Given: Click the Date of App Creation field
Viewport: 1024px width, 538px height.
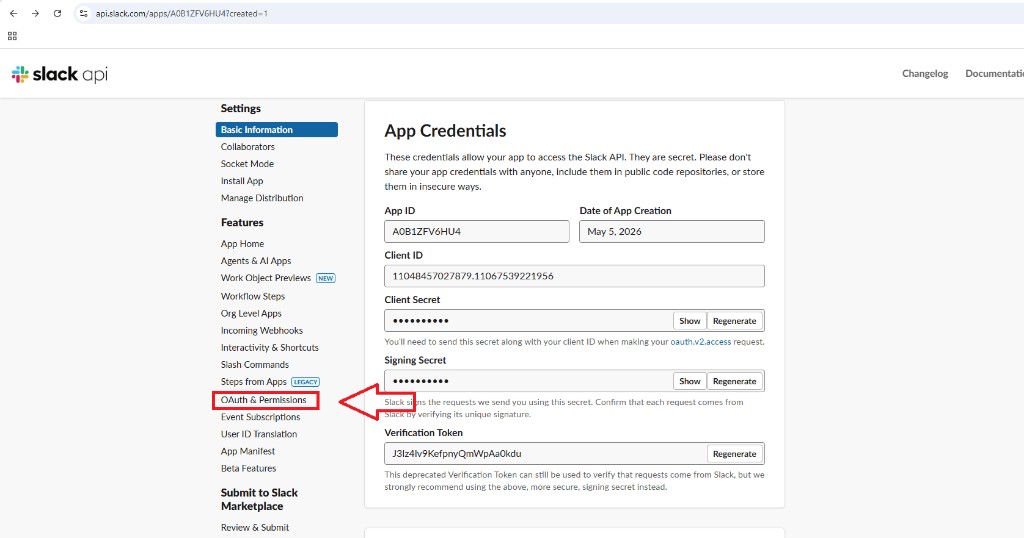Looking at the screenshot, I should [671, 231].
